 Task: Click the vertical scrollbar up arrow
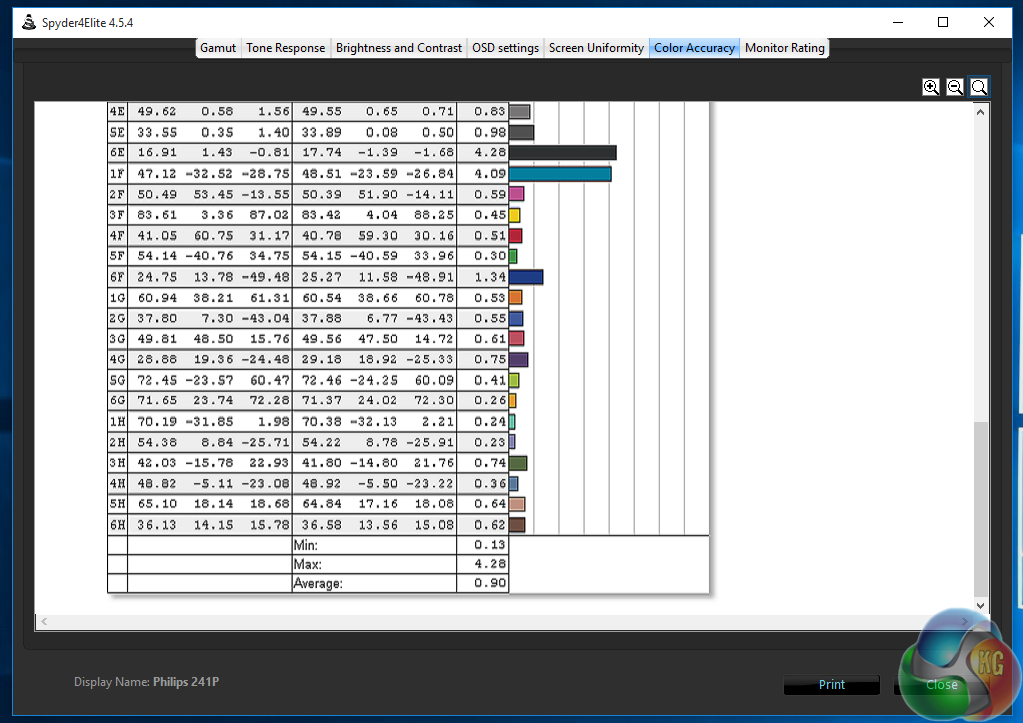pyautogui.click(x=981, y=112)
